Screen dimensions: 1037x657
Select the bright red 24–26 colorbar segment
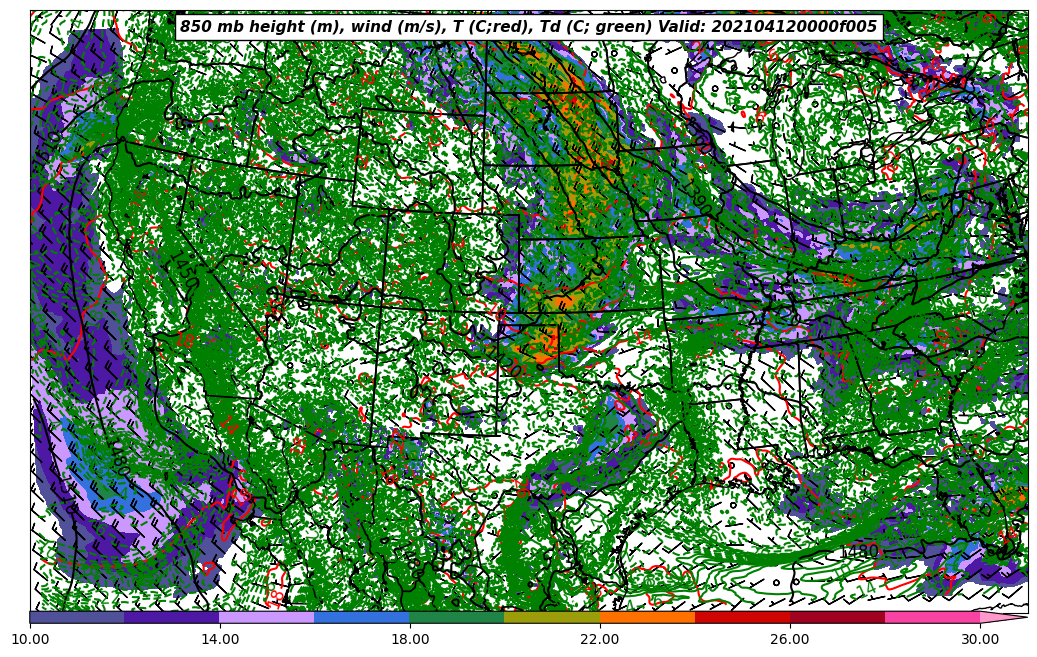742,617
